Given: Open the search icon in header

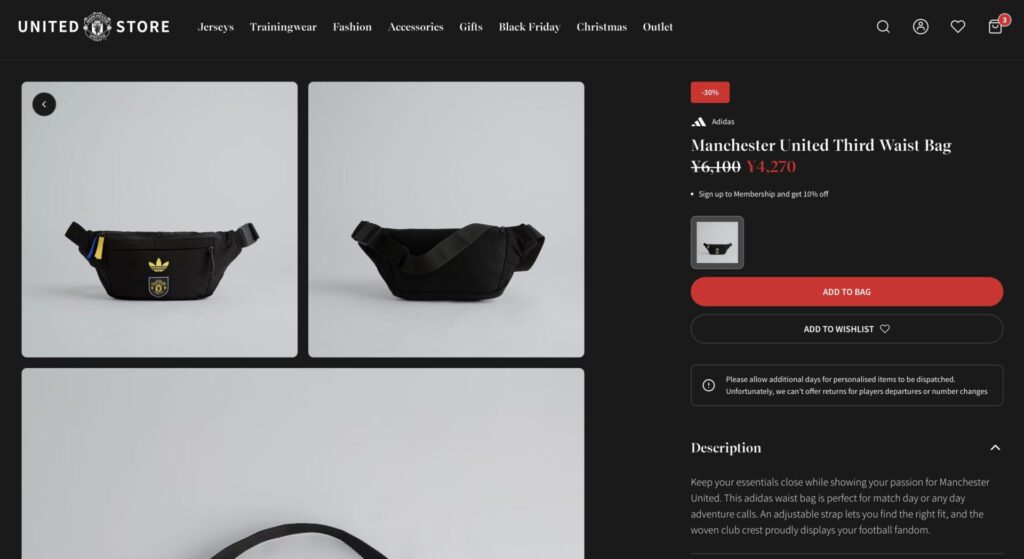Looking at the screenshot, I should [x=883, y=27].
